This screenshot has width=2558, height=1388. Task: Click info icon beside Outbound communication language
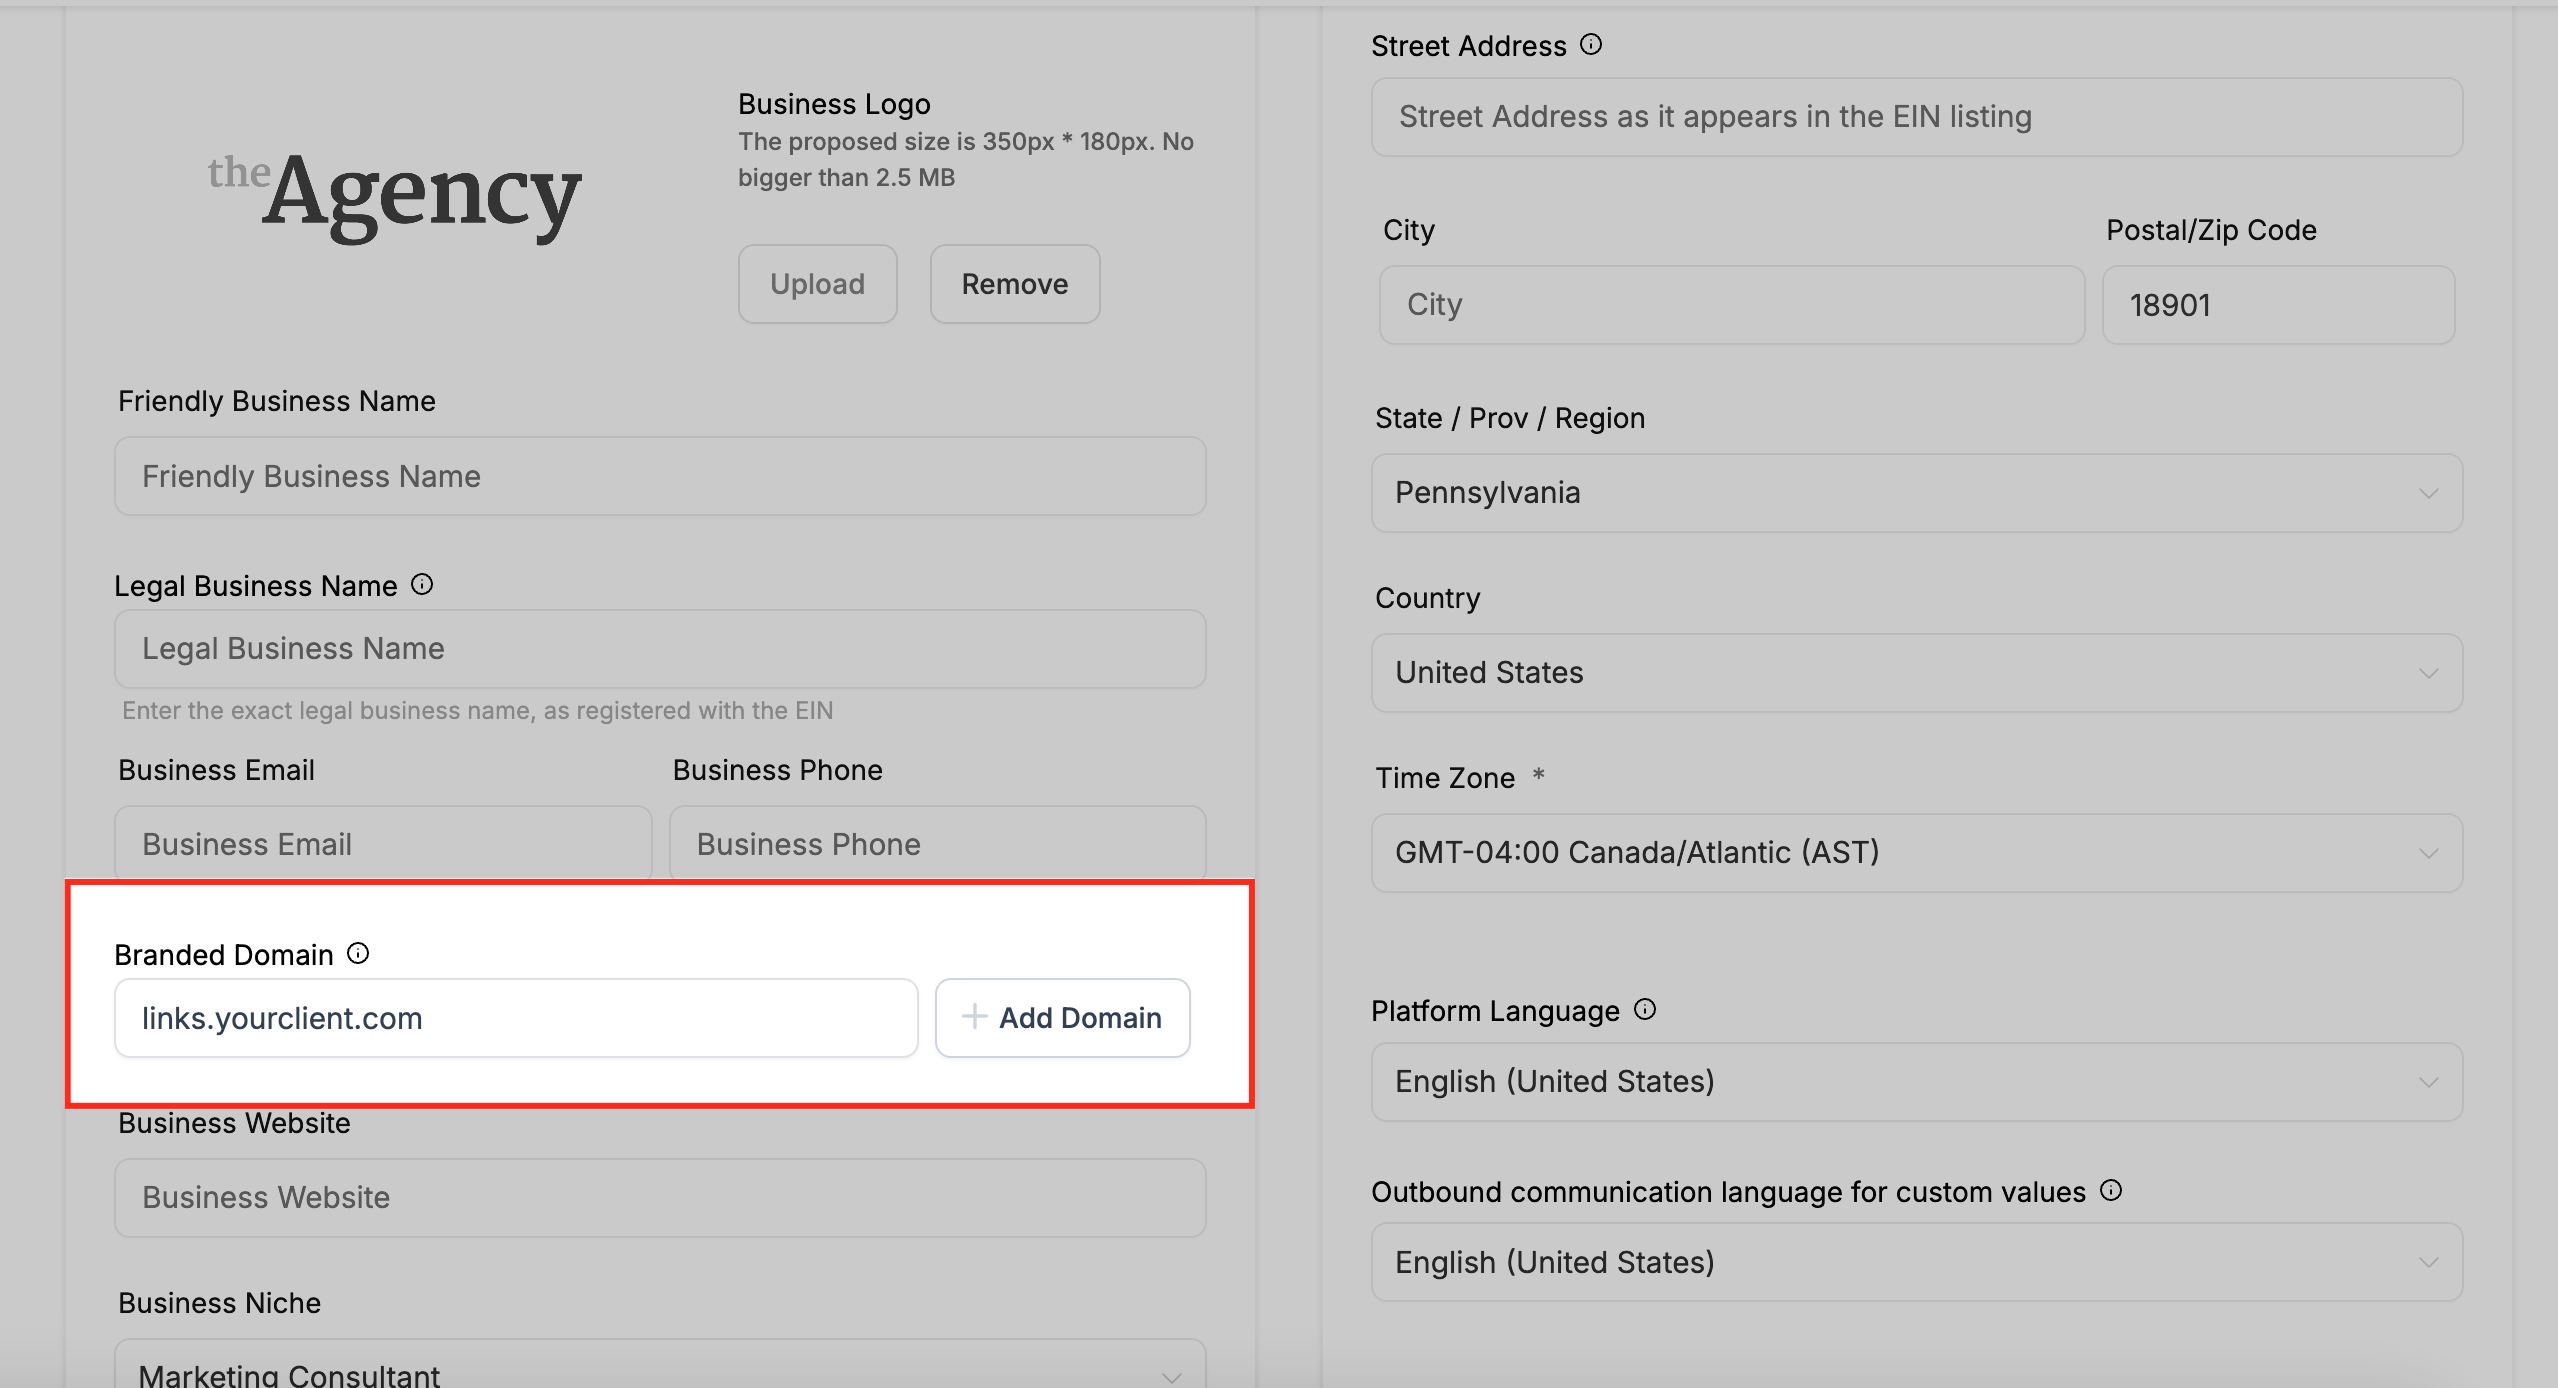[2111, 1191]
